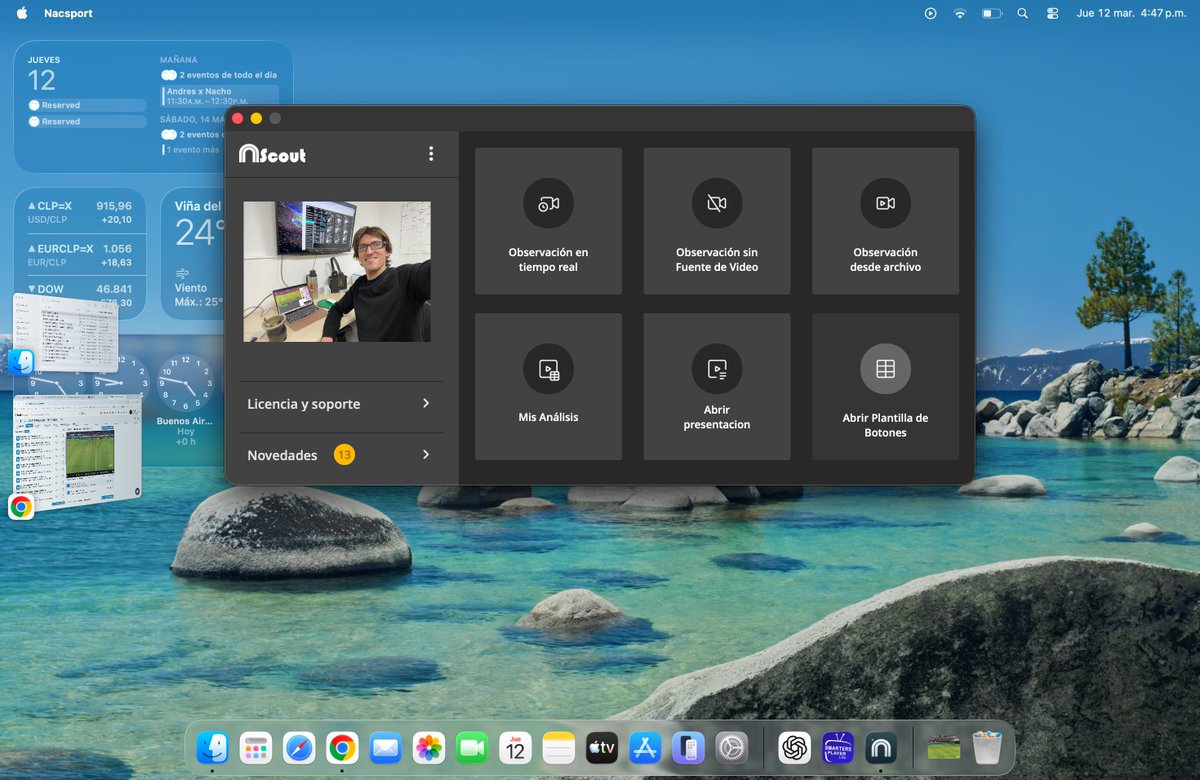Open Control Center
The image size is (1200, 780).
pos(1052,13)
